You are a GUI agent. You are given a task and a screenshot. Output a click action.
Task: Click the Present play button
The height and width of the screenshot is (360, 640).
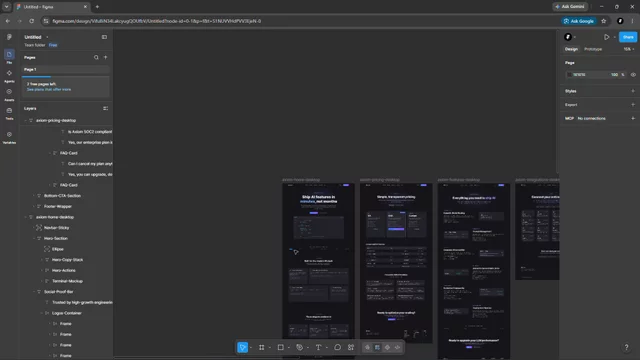pos(607,37)
